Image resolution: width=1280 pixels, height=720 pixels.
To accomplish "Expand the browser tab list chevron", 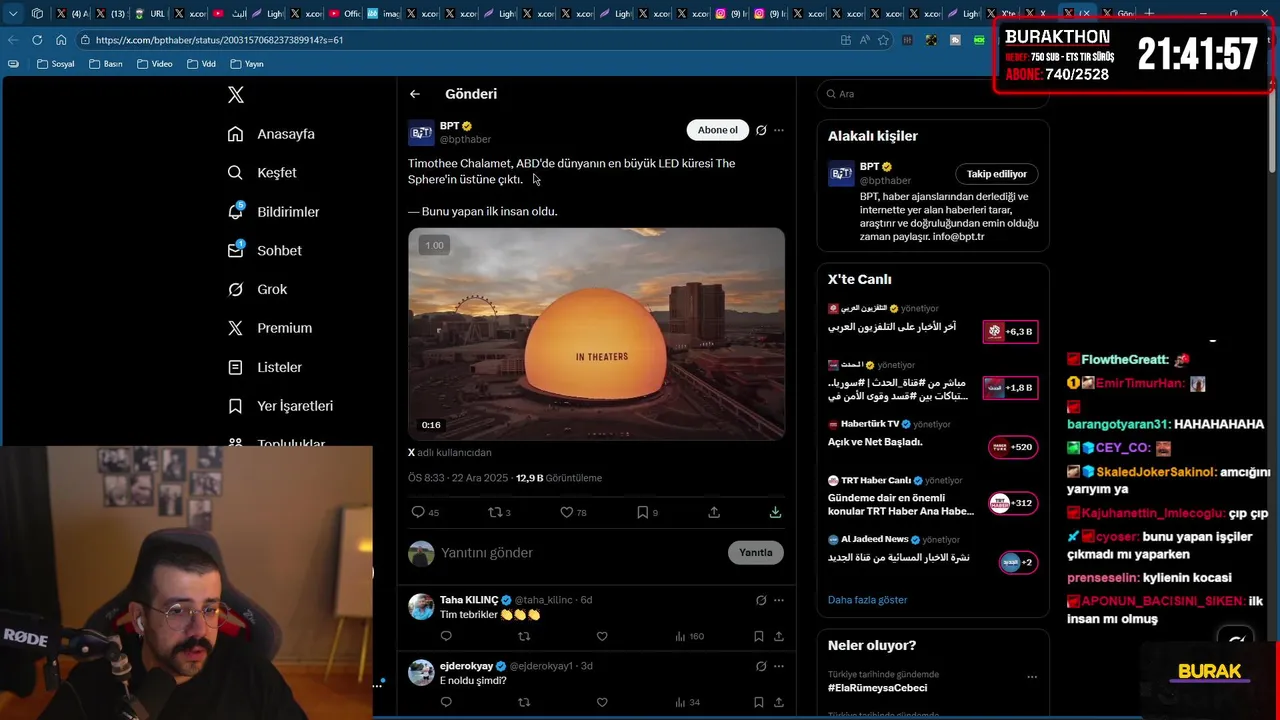I will (14, 14).
